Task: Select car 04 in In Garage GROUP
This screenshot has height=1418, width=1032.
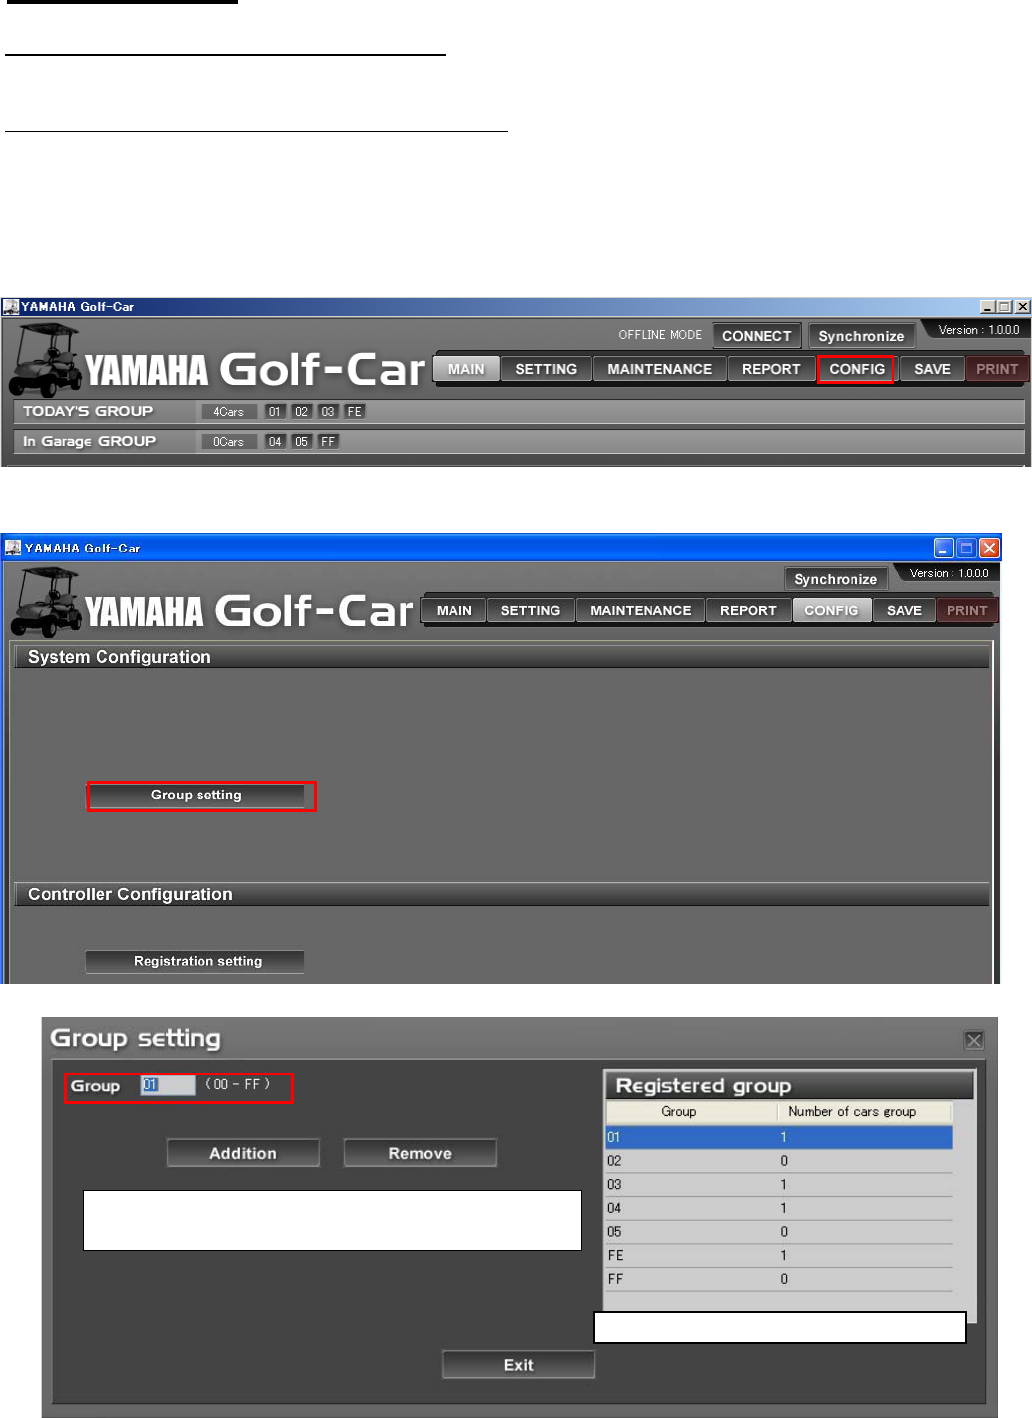Action: 275,442
